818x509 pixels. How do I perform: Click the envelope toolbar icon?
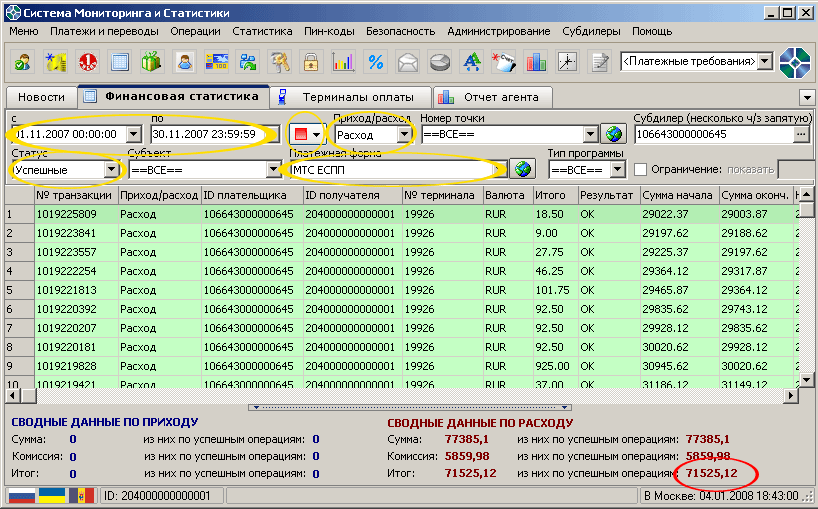click(x=408, y=62)
